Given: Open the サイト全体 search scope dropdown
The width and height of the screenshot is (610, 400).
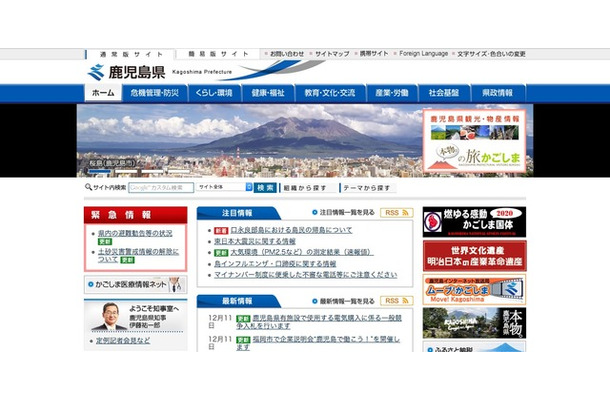Looking at the screenshot, I should point(224,187).
